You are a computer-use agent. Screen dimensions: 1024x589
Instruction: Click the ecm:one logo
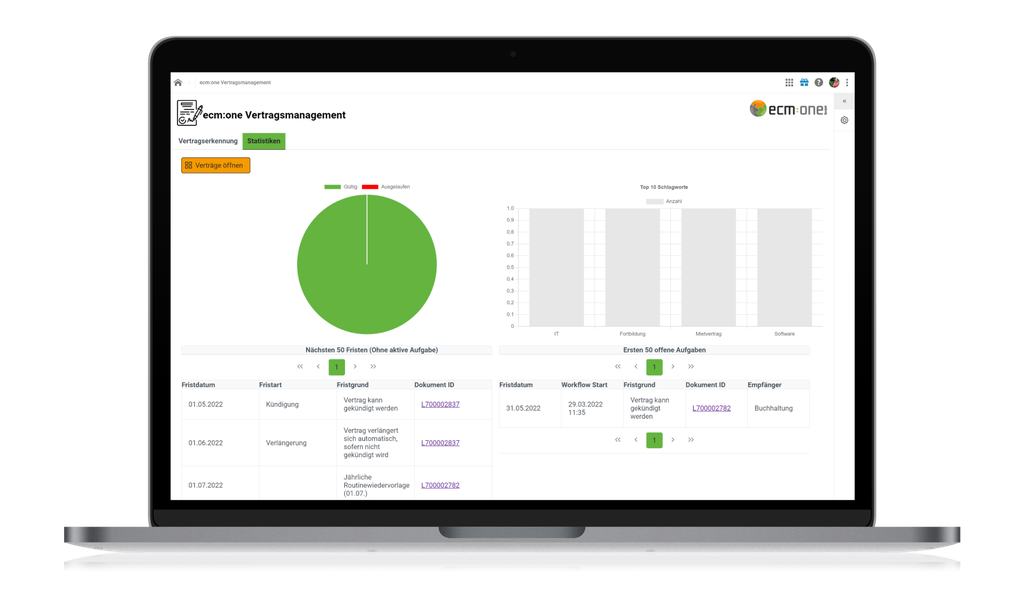(788, 109)
